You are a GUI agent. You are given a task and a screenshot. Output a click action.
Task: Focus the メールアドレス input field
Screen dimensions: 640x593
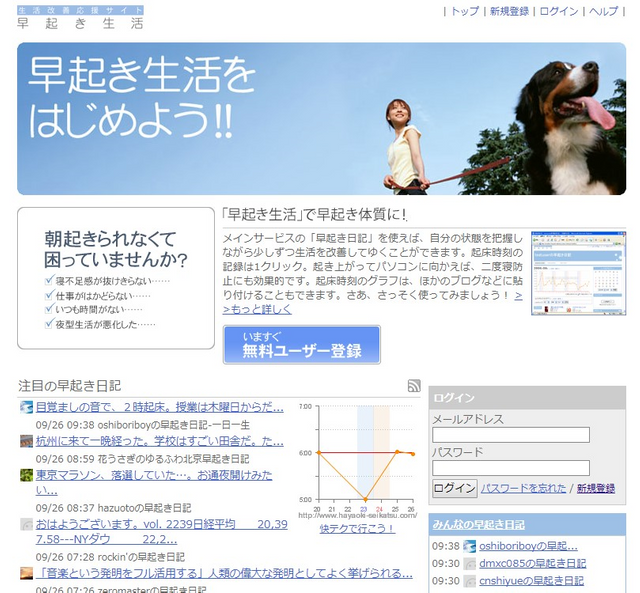511,435
